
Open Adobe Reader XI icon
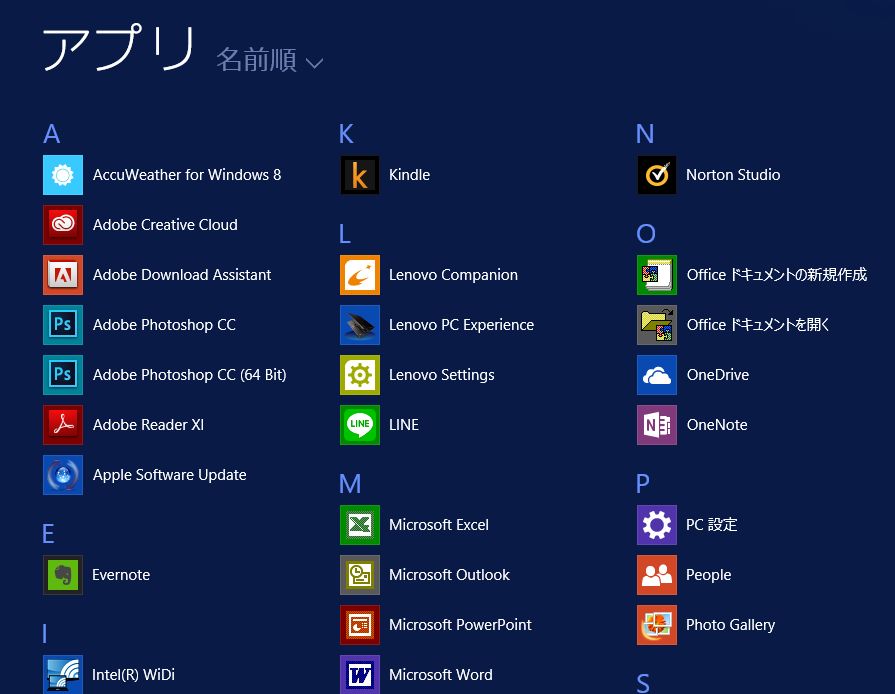(63, 425)
